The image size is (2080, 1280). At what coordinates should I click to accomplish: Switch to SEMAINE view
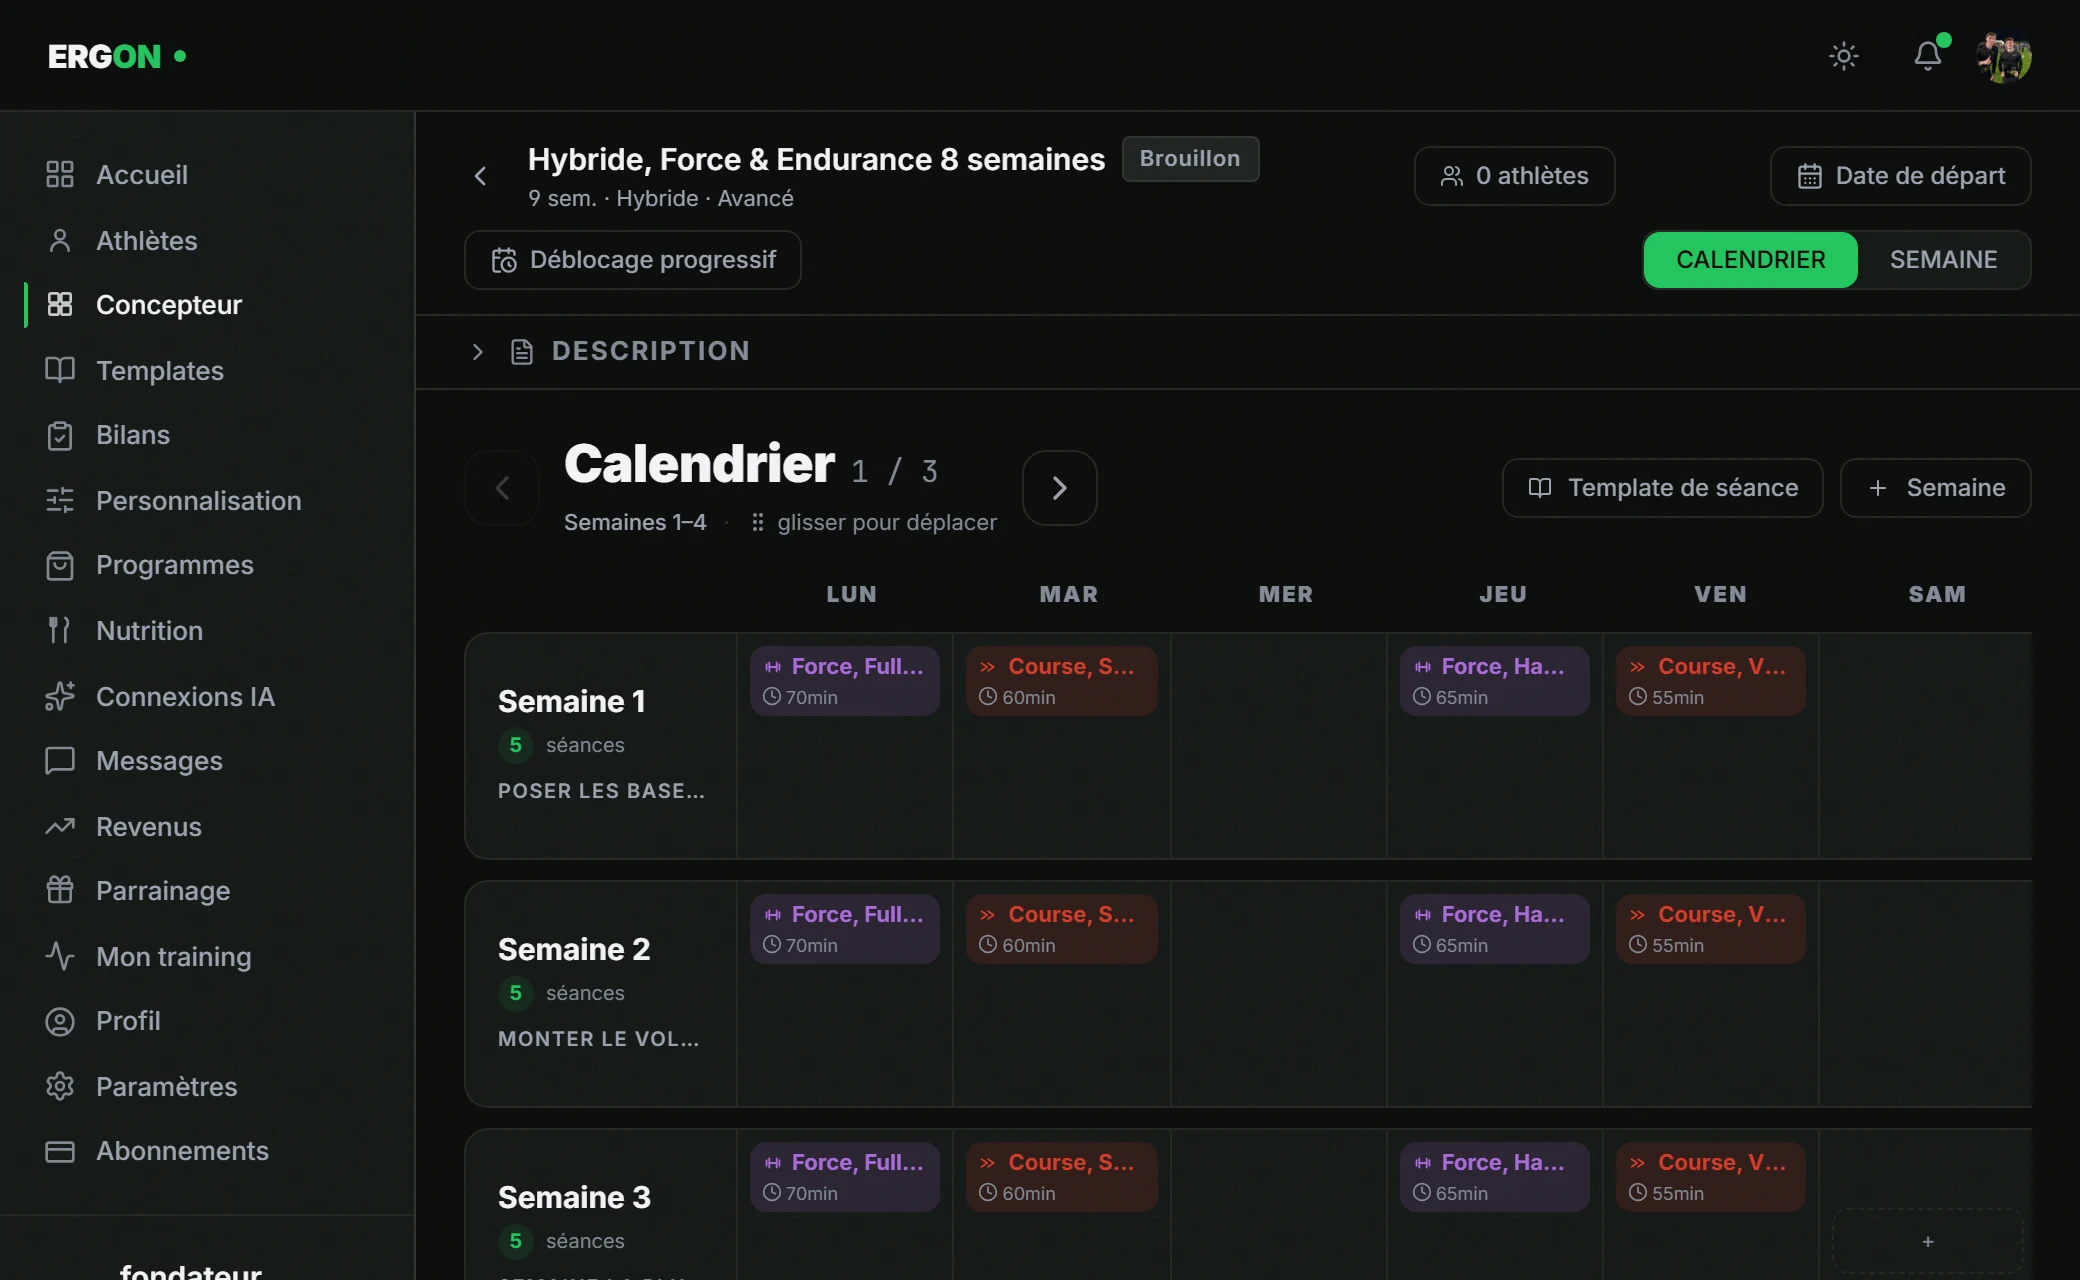click(x=1943, y=260)
